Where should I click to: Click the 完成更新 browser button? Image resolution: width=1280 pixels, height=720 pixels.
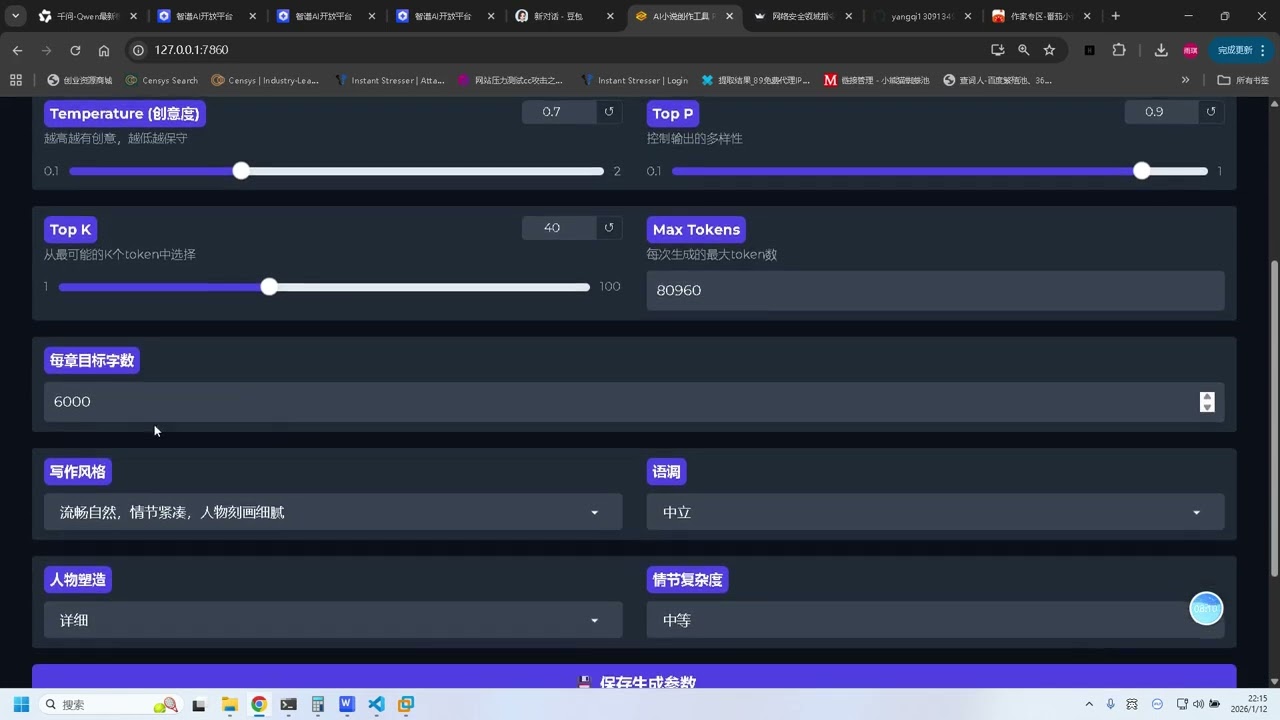tap(1241, 50)
